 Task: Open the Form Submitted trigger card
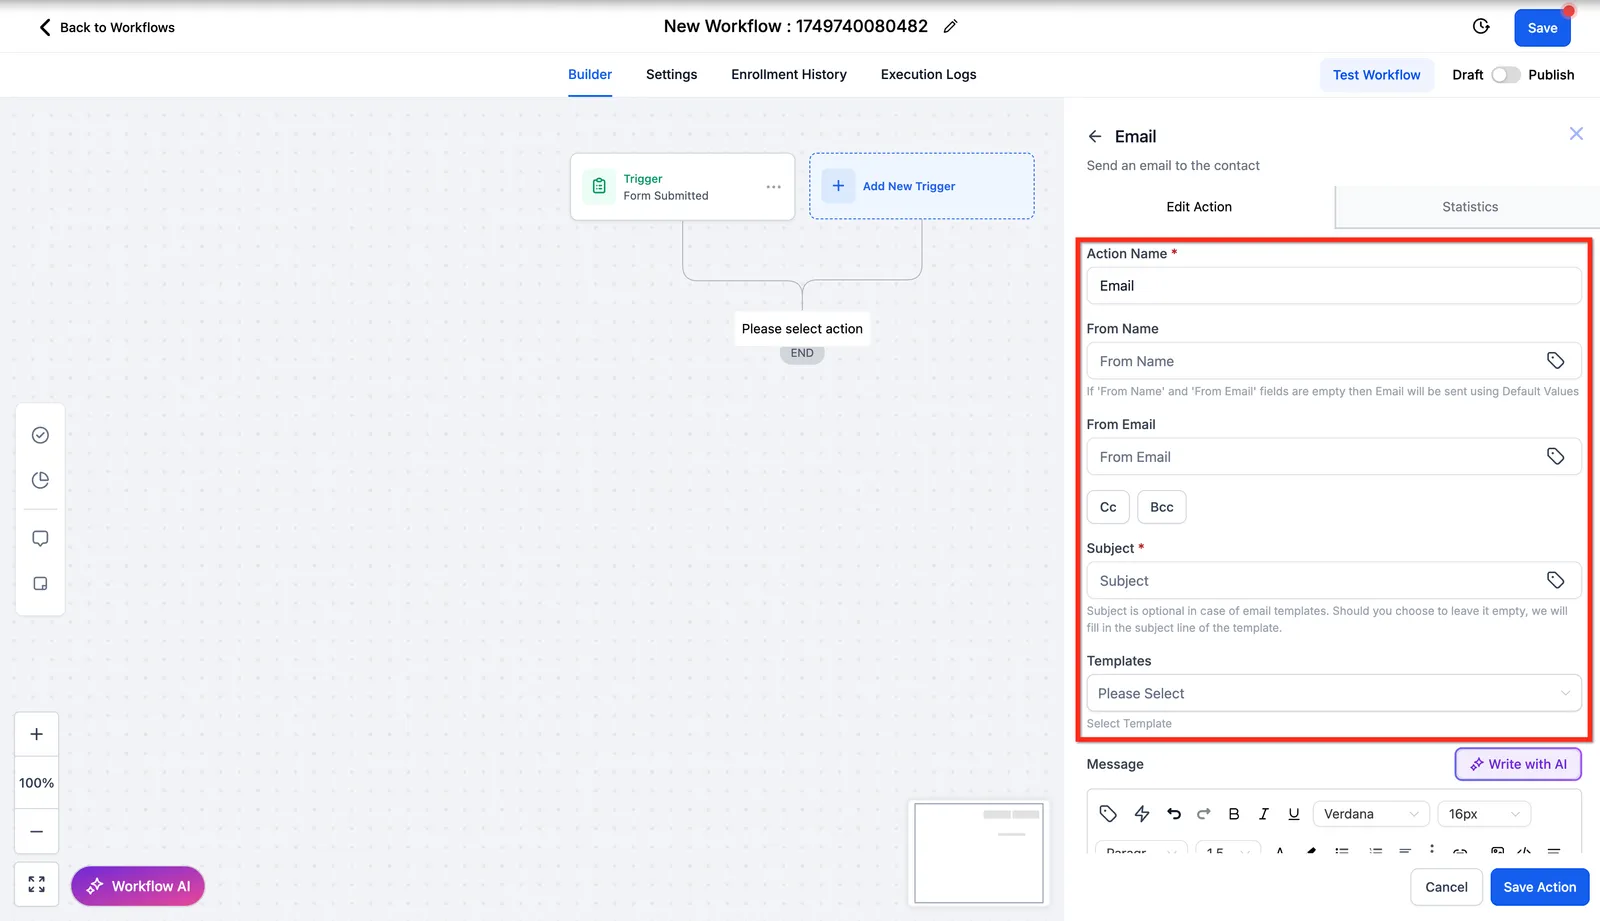pos(682,187)
